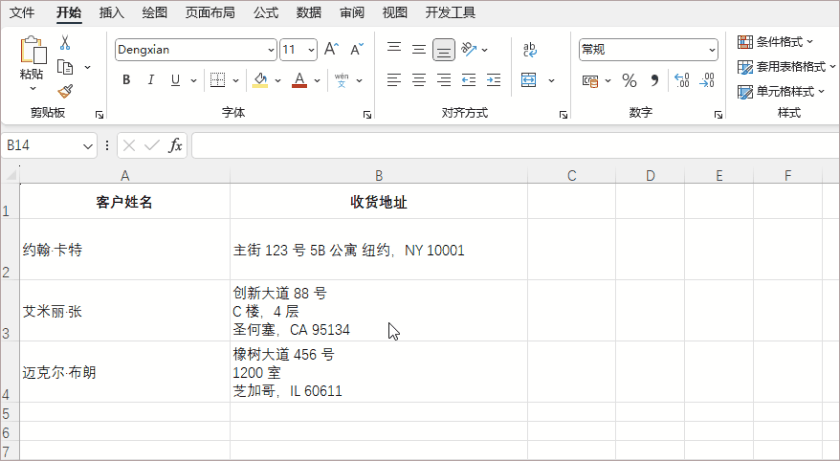
Task: Click the Wrap Text icon
Action: point(530,49)
